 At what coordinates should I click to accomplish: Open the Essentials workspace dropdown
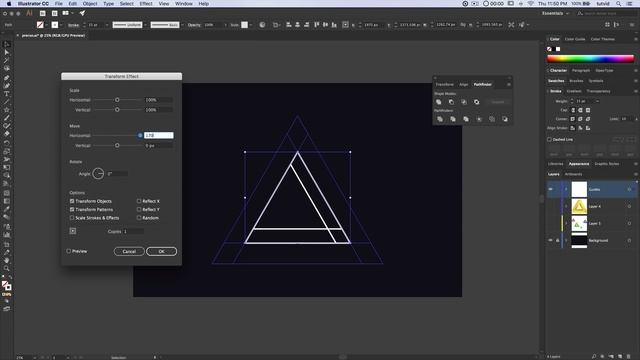coord(556,13)
